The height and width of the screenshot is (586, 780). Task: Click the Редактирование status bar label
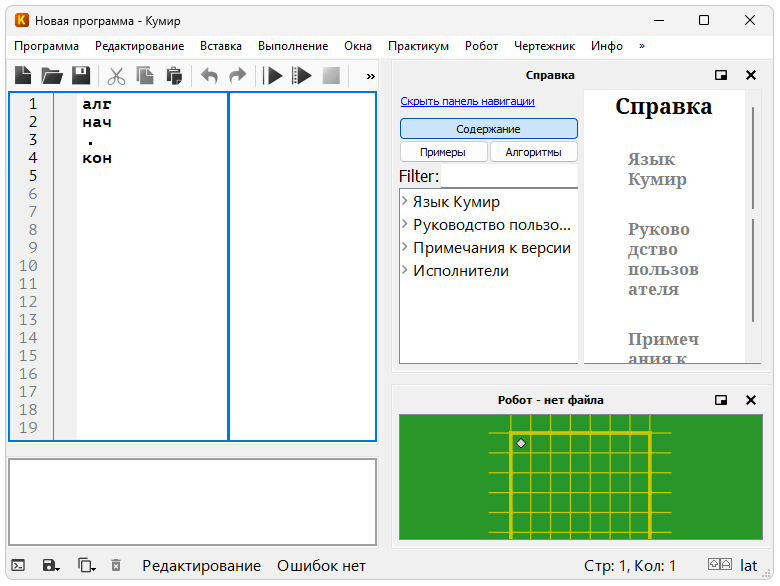pyautogui.click(x=201, y=566)
